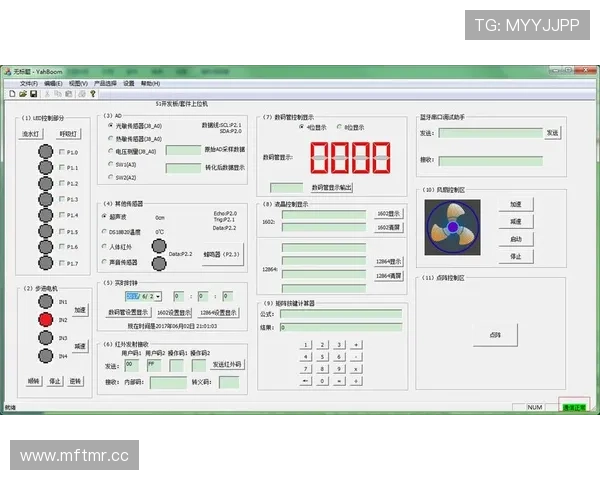
Task: Open the real-time clock date dropdown
Action: 158,296
